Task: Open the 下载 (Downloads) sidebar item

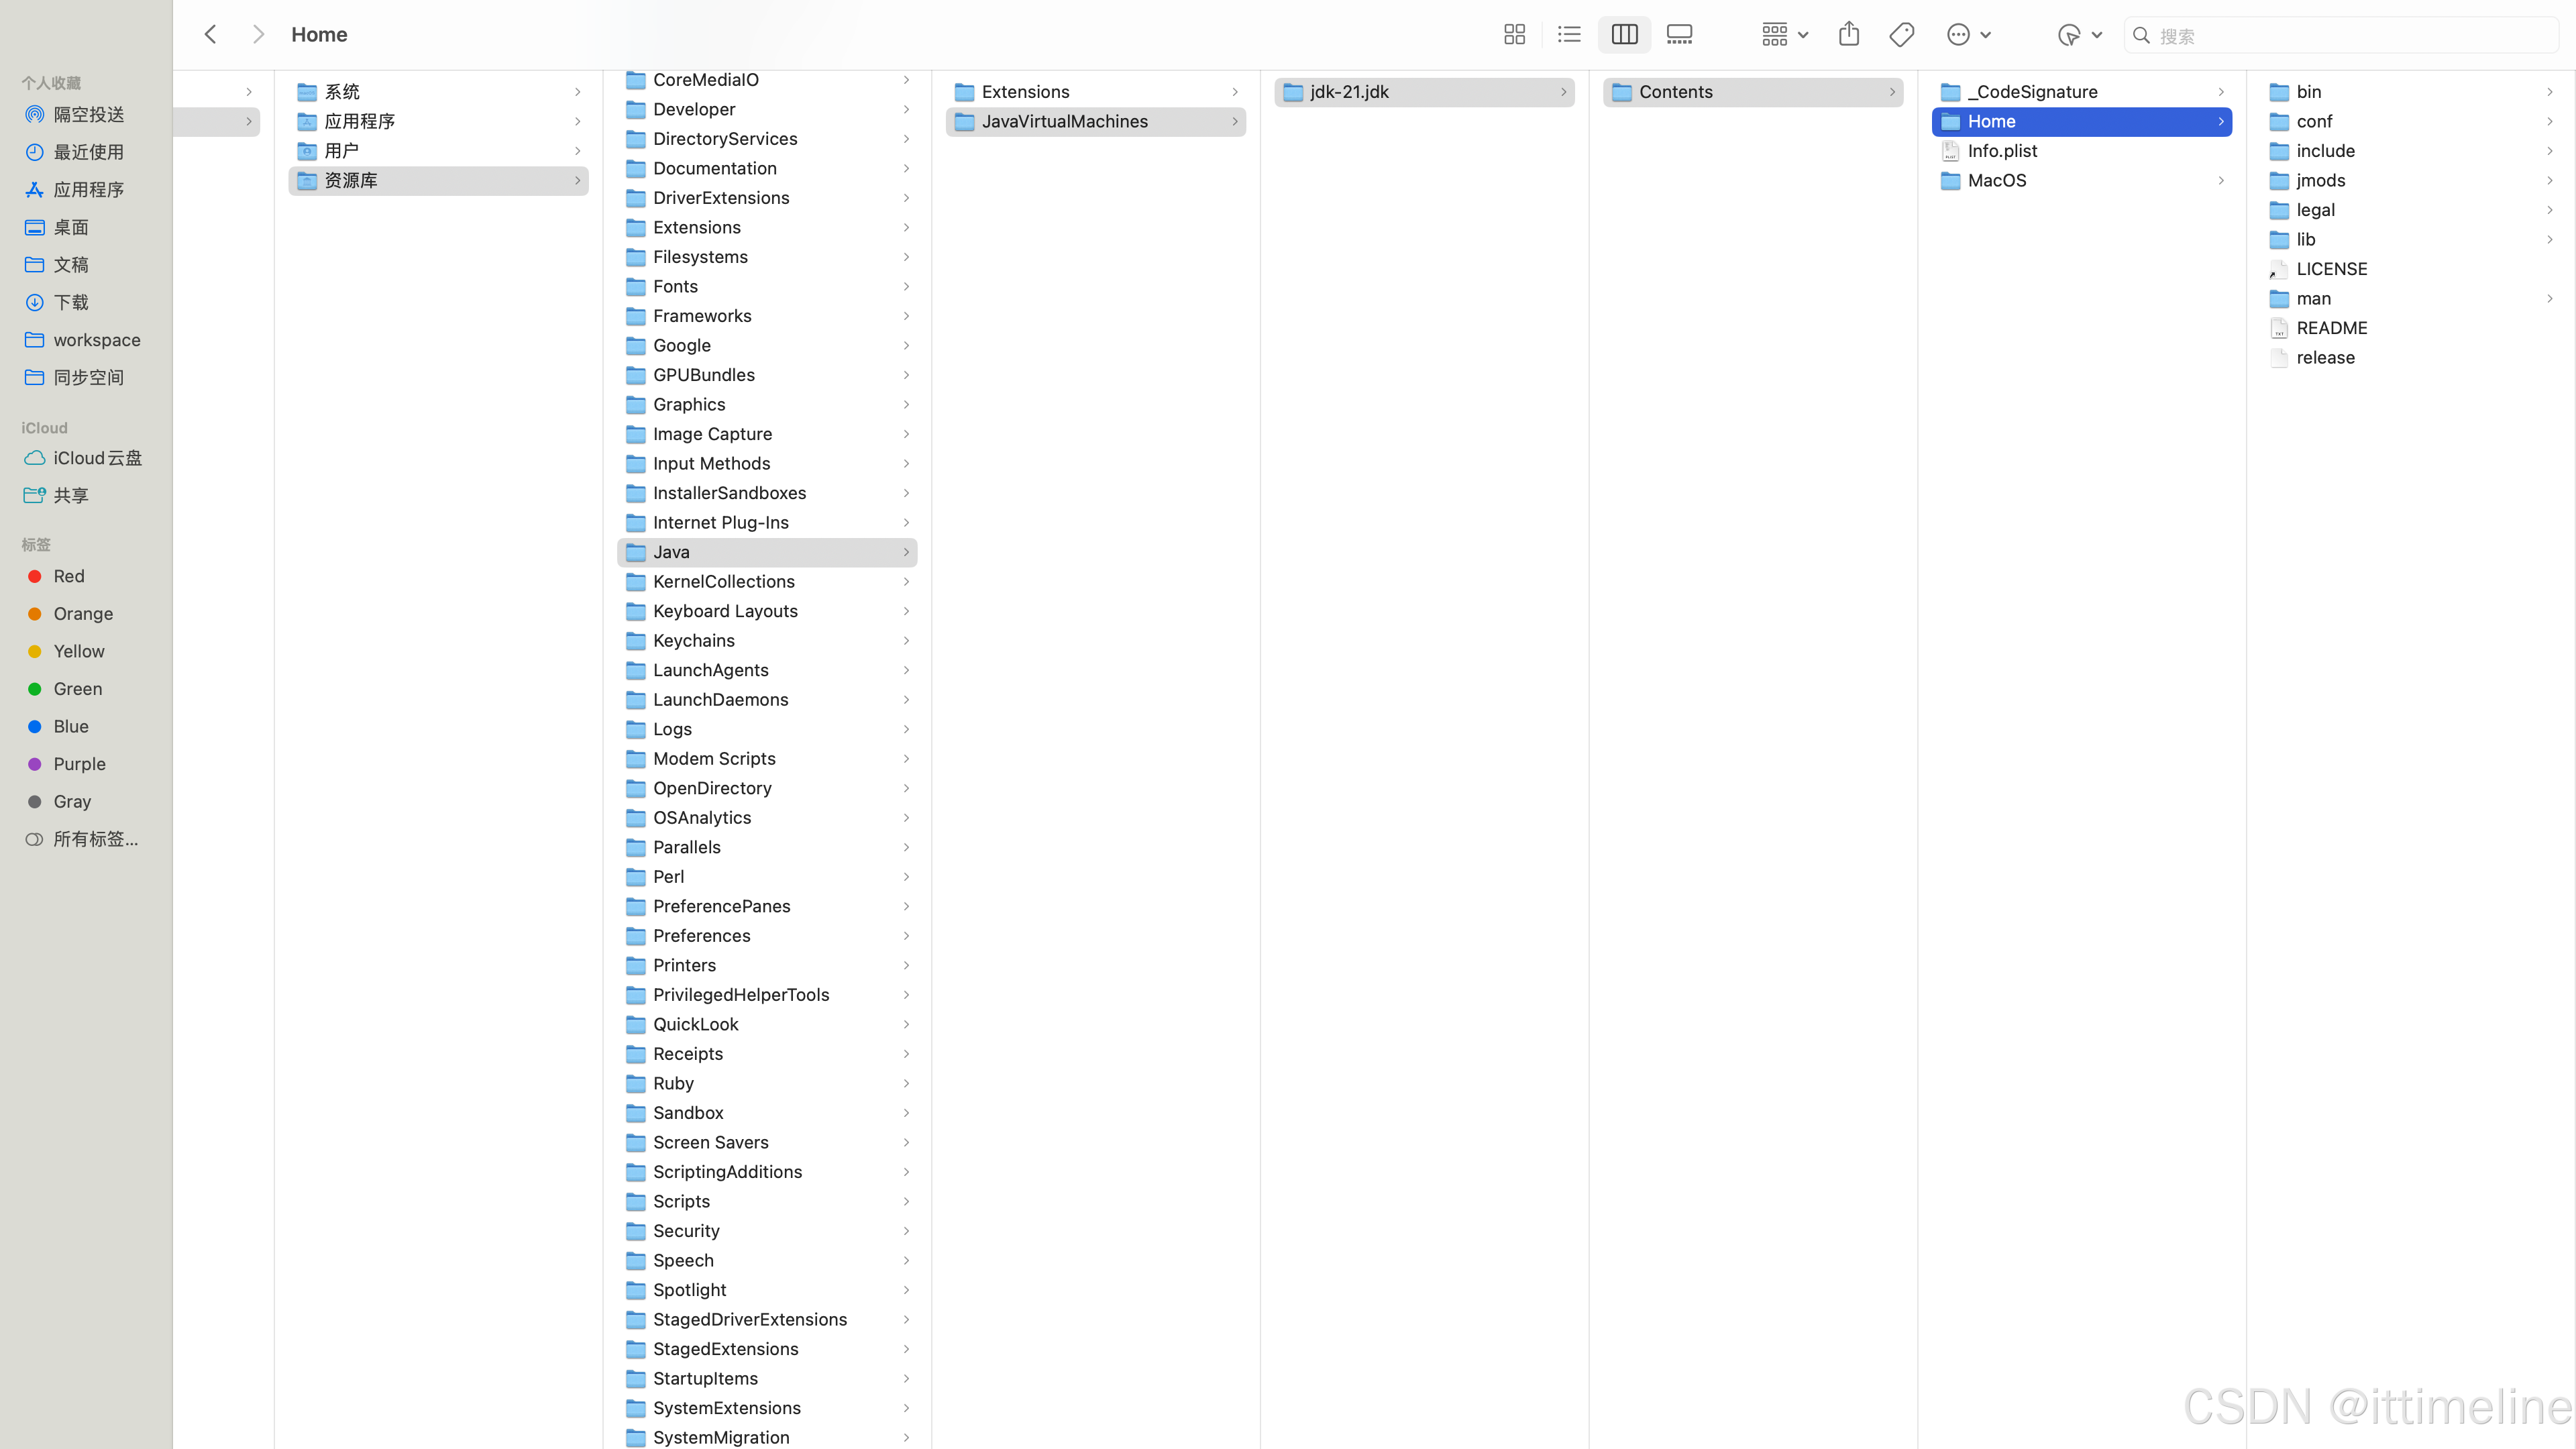Action: pos(71,302)
